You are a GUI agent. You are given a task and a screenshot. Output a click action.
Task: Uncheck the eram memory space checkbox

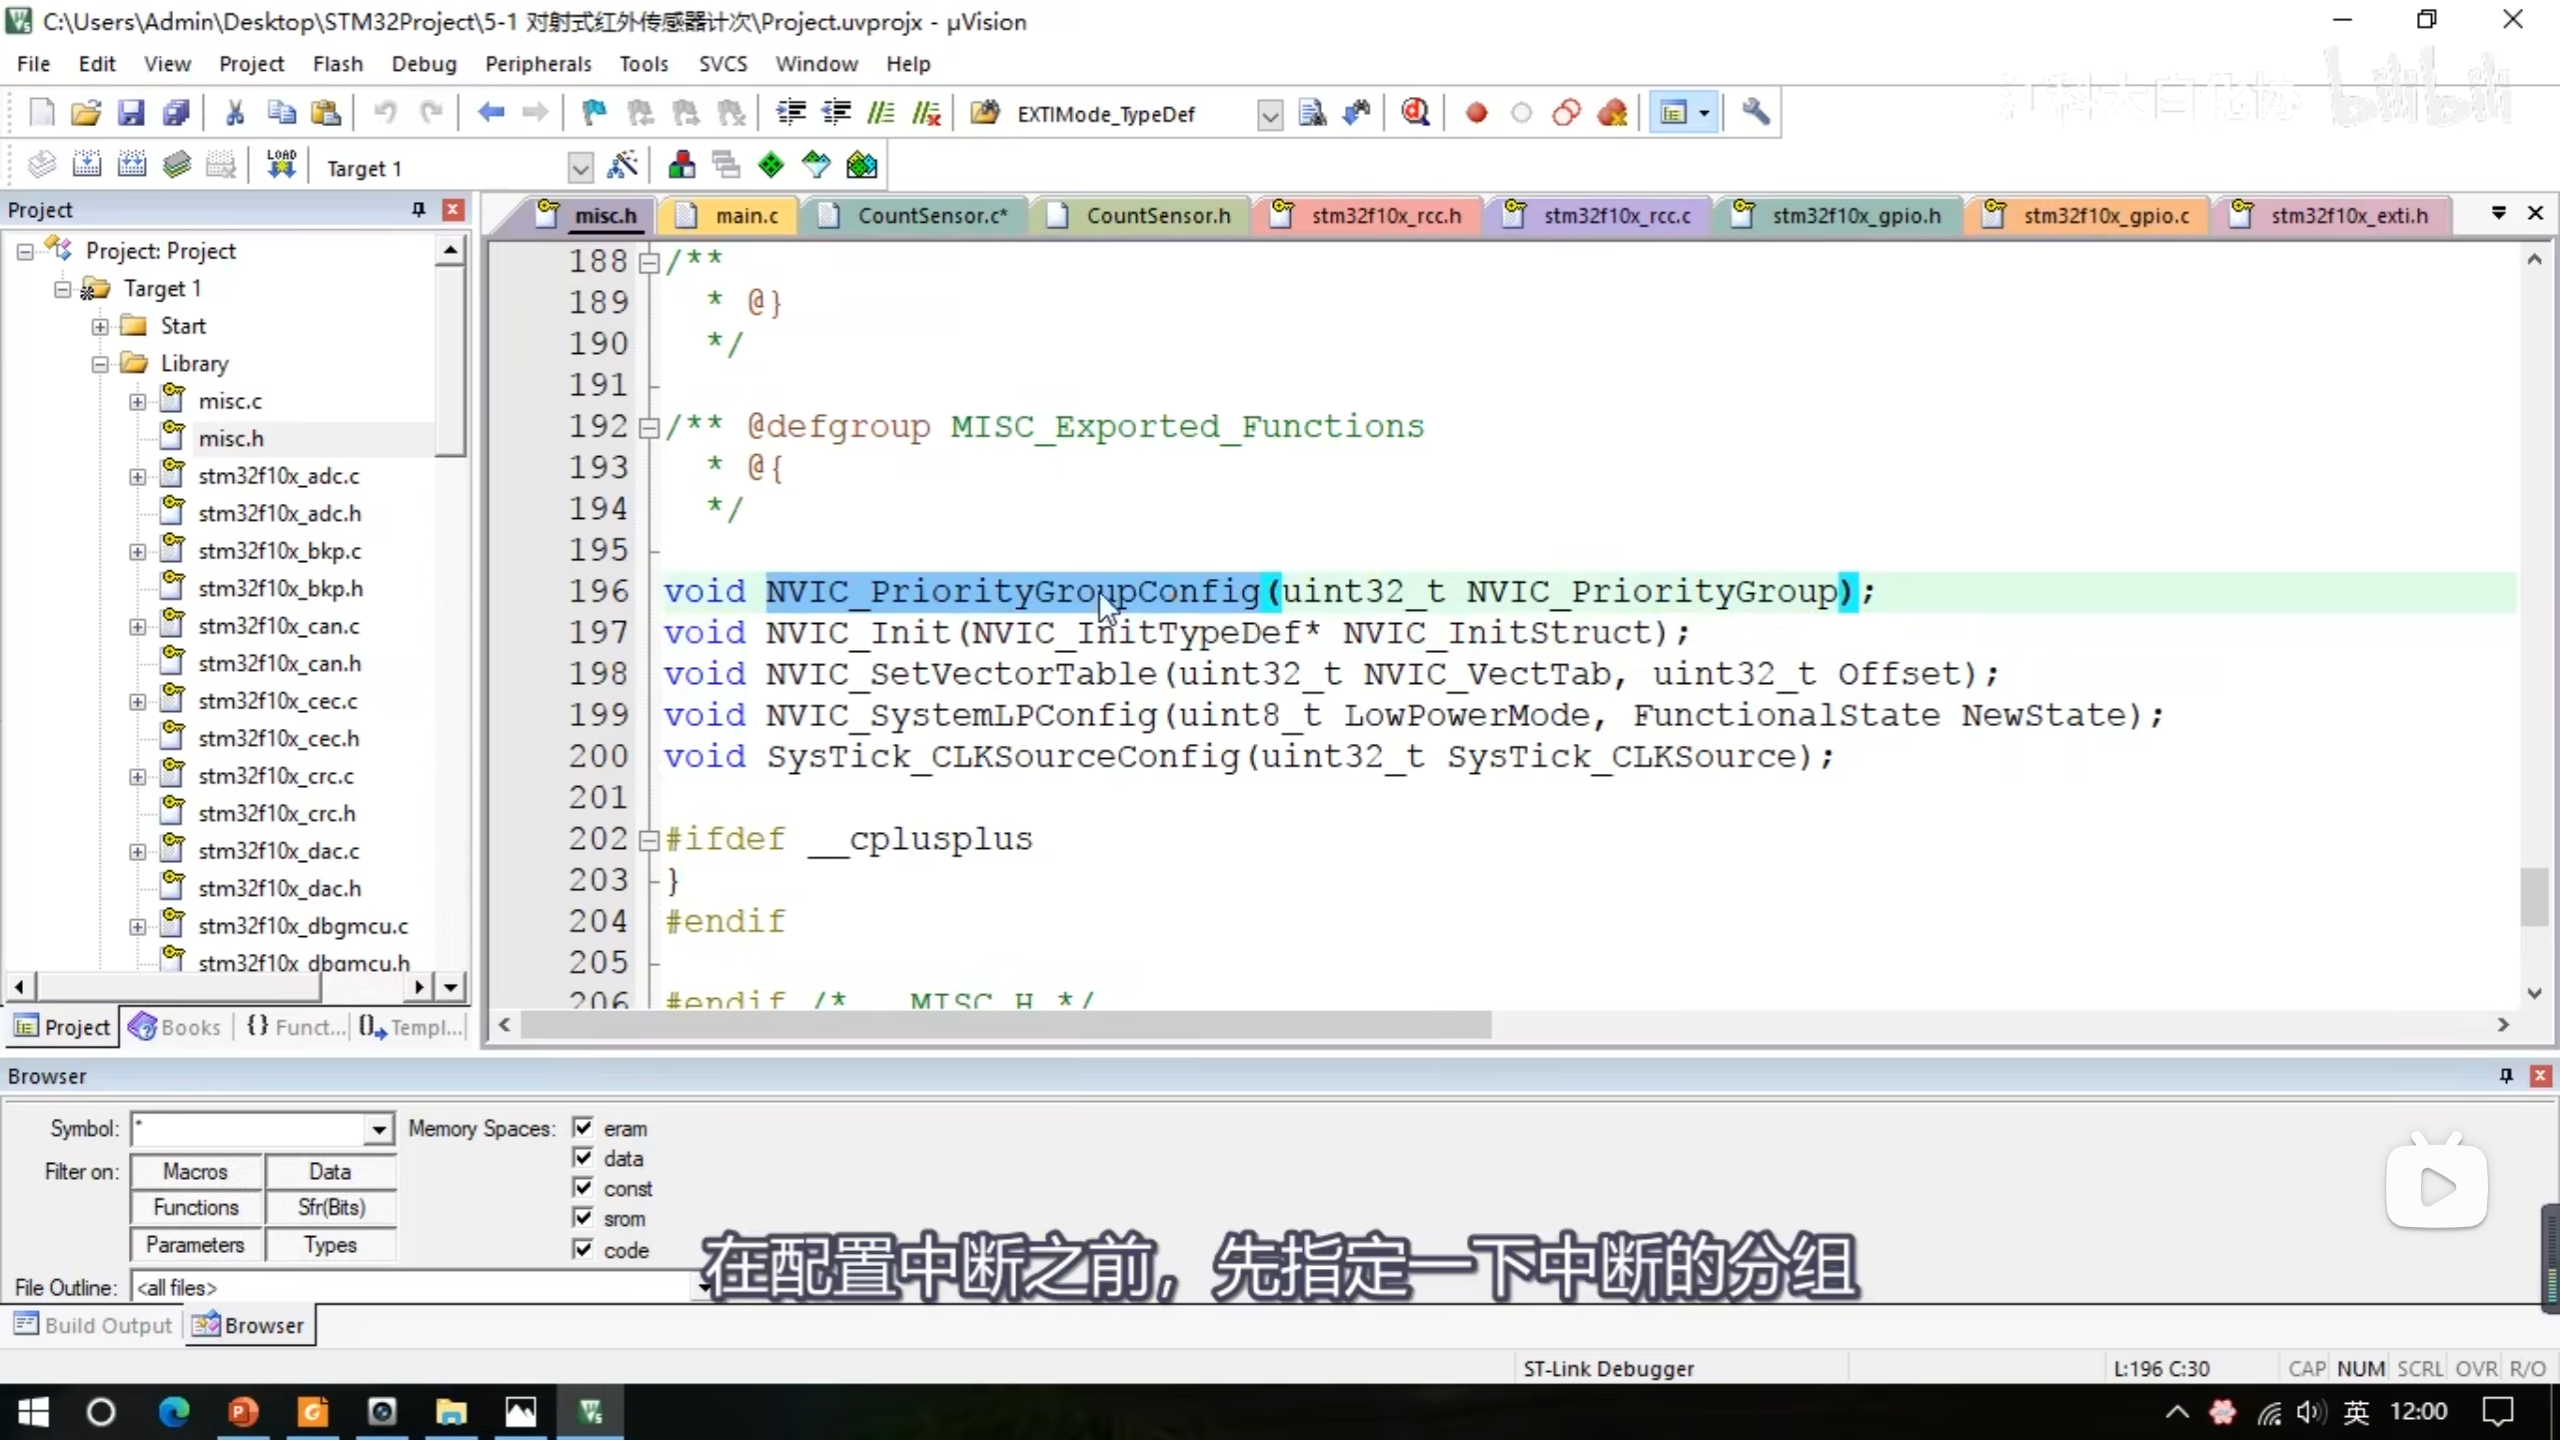pos(583,1128)
